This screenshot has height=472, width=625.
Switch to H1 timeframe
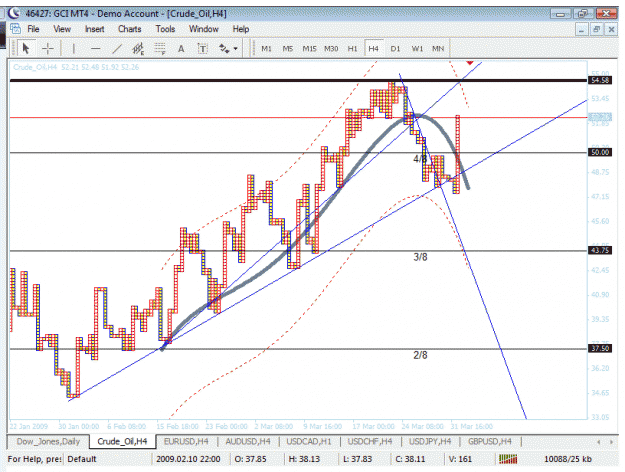(352, 49)
